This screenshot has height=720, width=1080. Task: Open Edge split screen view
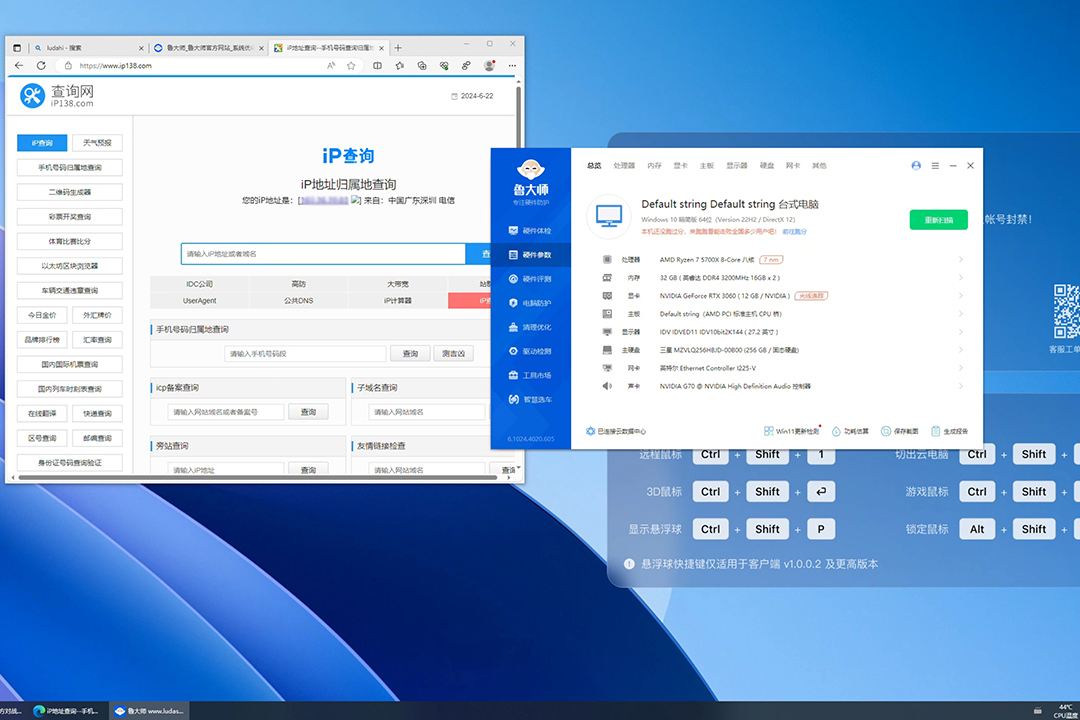click(377, 65)
